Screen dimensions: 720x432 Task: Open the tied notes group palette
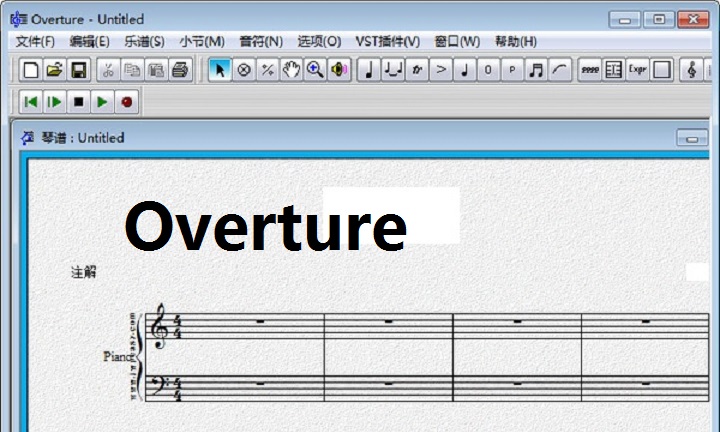[x=393, y=70]
